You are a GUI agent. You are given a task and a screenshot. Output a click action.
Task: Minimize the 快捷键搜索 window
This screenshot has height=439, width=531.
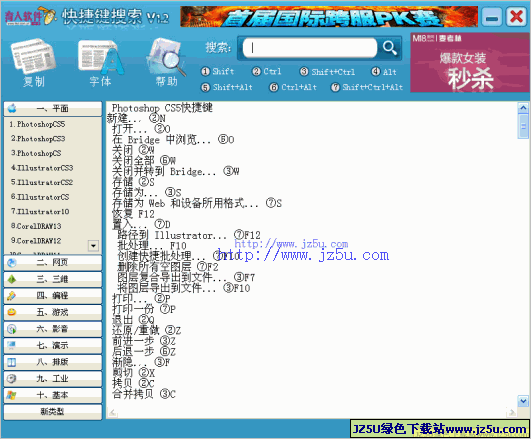pos(492,17)
